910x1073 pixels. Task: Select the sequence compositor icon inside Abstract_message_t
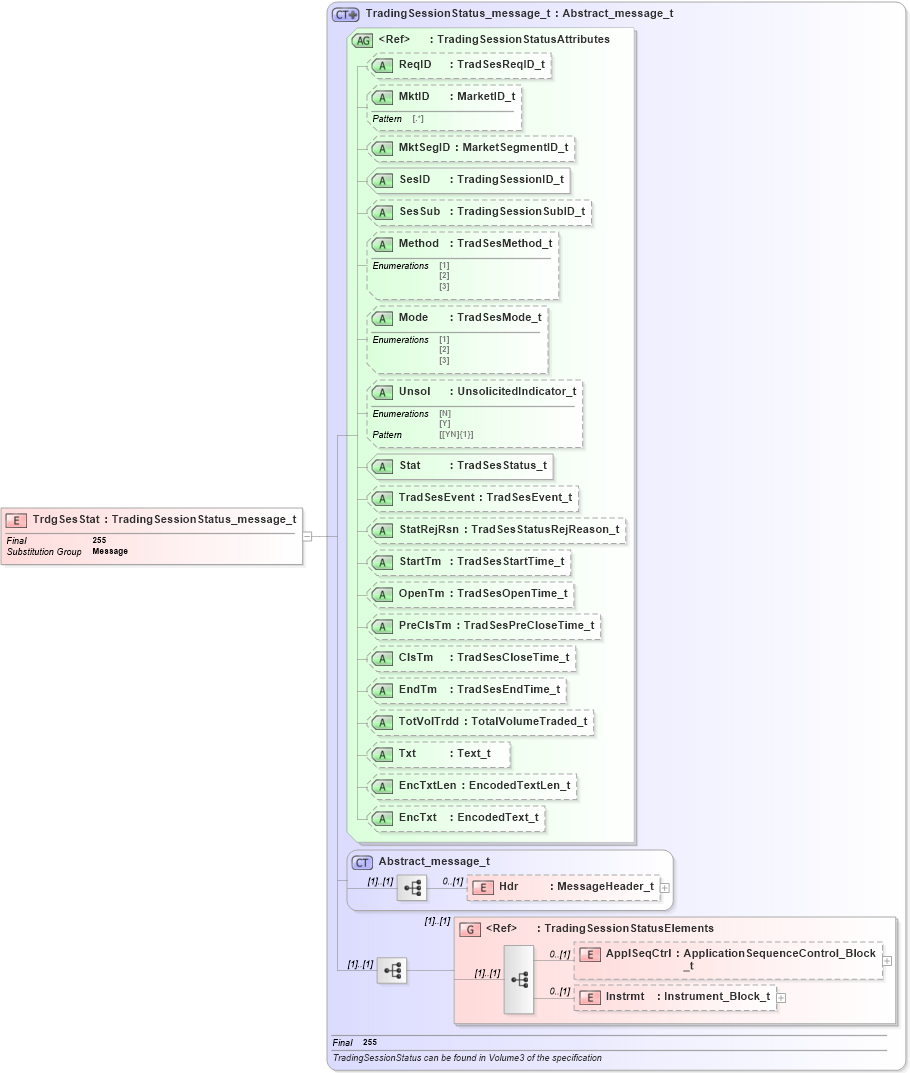[x=413, y=887]
